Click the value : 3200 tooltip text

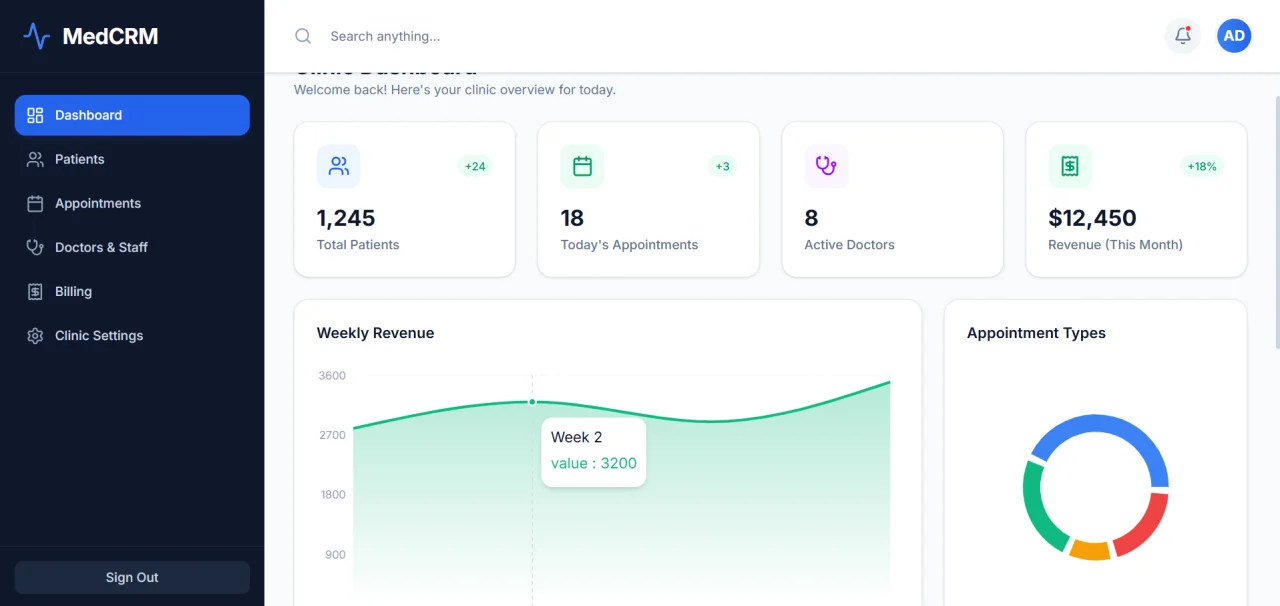[594, 463]
